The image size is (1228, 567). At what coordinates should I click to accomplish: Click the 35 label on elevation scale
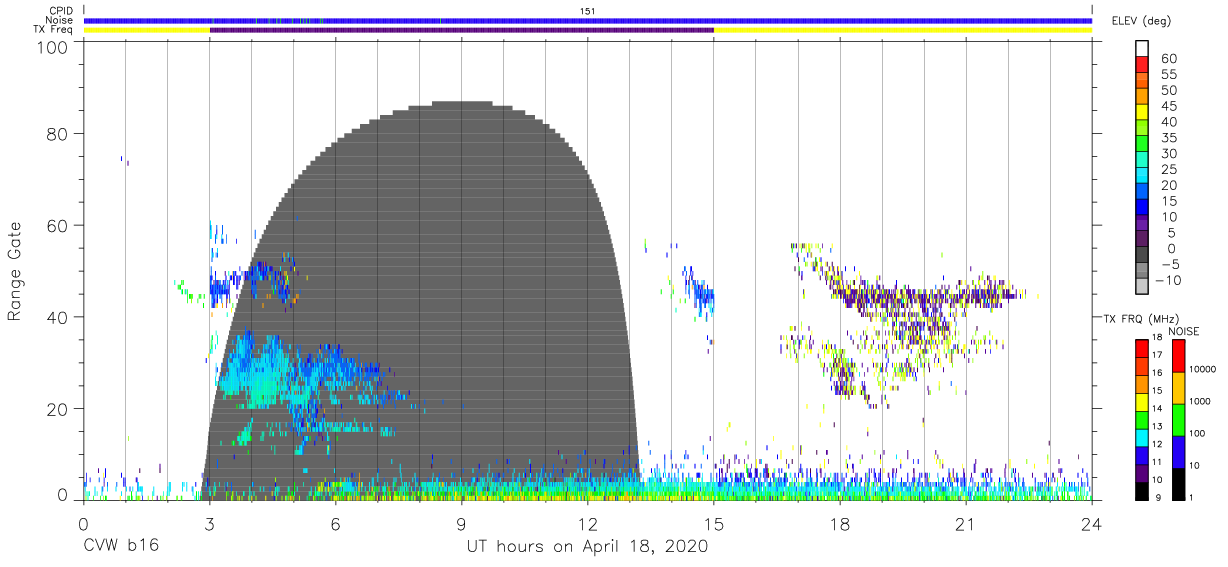pos(1168,138)
